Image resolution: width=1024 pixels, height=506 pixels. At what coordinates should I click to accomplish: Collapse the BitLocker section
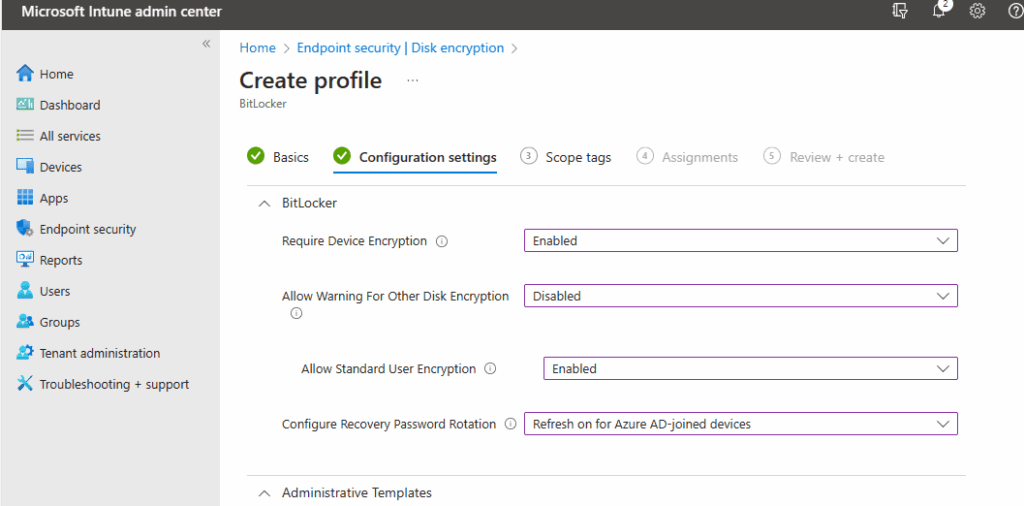265,203
